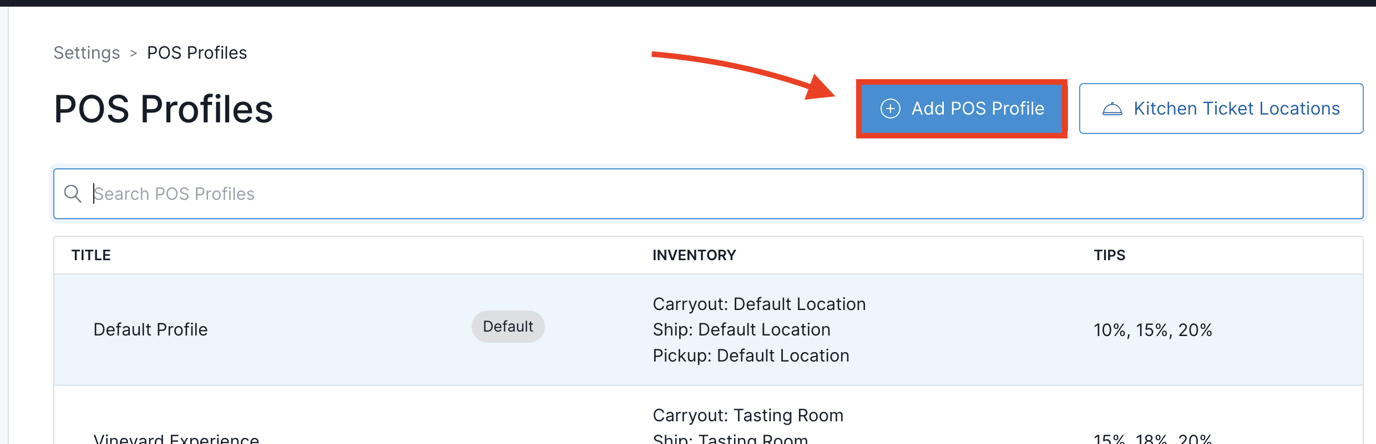The image size is (1376, 444).
Task: Select the POS Profiles breadcrumb item
Action: 197,53
